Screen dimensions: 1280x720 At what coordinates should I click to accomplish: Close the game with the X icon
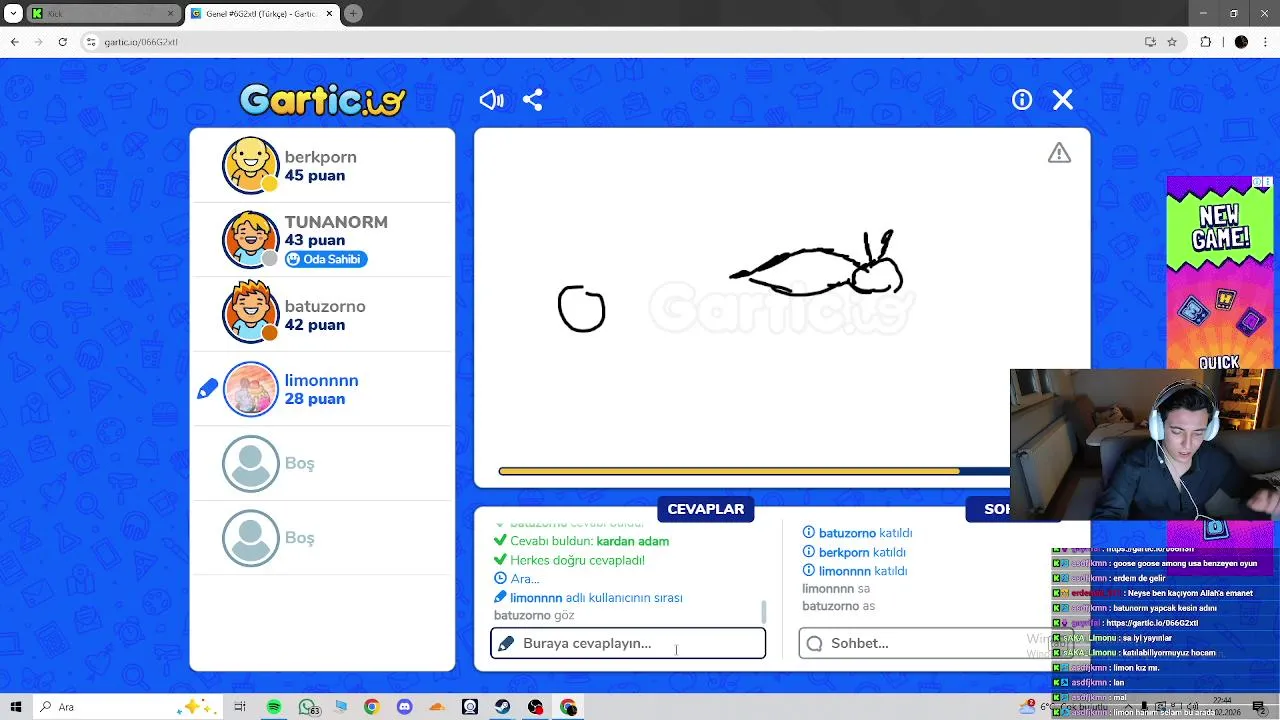[x=1063, y=100]
